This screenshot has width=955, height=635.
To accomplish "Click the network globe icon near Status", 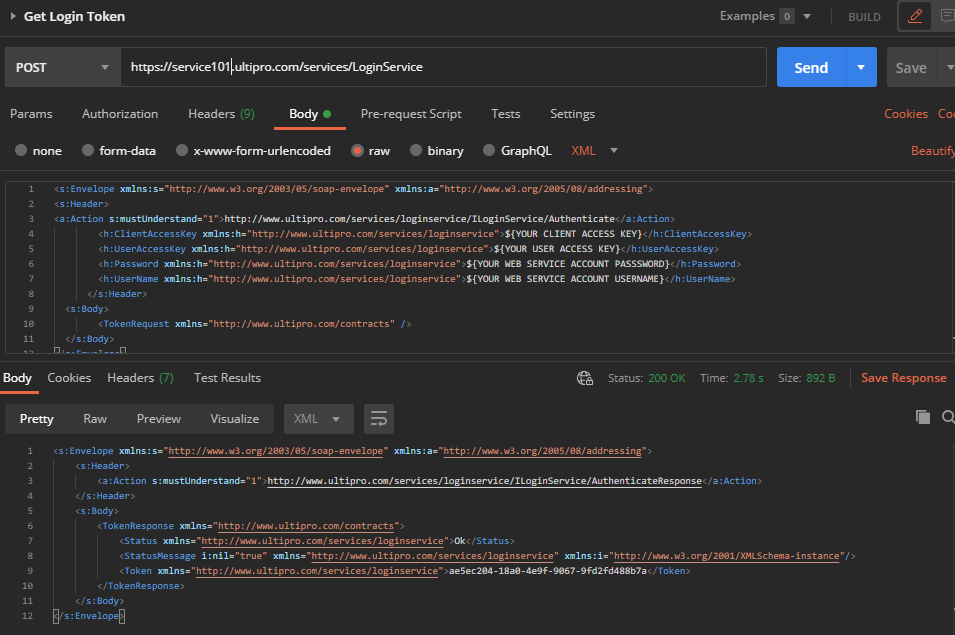I will [x=585, y=378].
